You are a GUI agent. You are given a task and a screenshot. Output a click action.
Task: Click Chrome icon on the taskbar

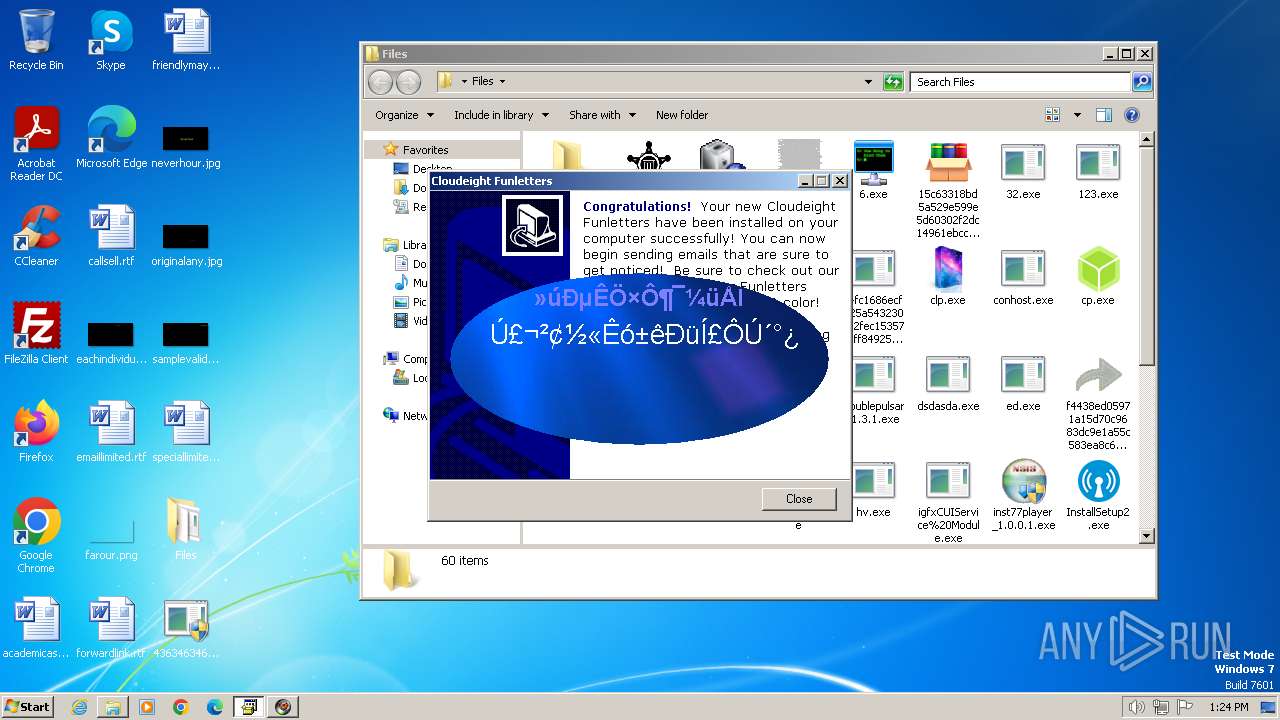tap(181, 707)
